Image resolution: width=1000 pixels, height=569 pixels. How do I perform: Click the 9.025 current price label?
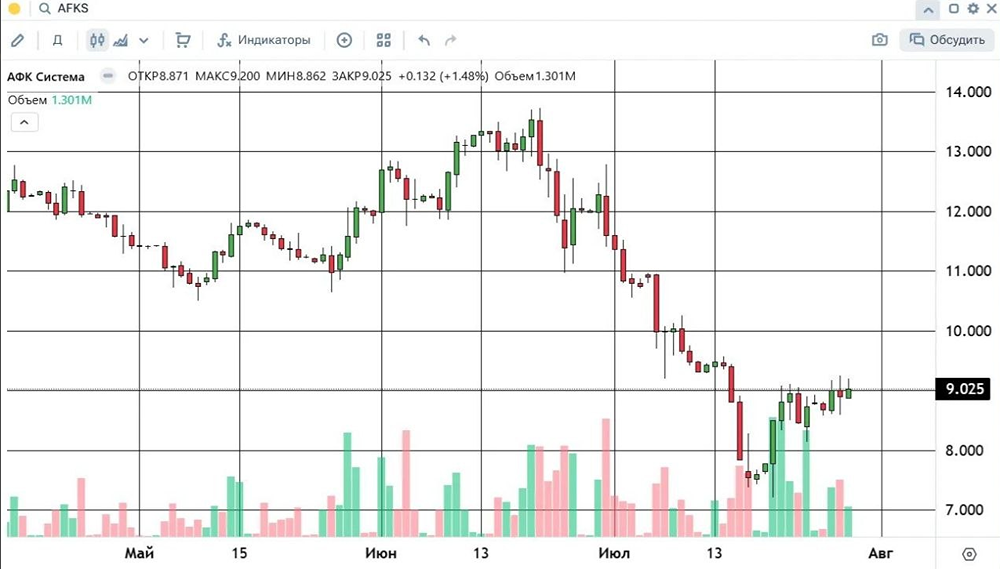coord(963,389)
